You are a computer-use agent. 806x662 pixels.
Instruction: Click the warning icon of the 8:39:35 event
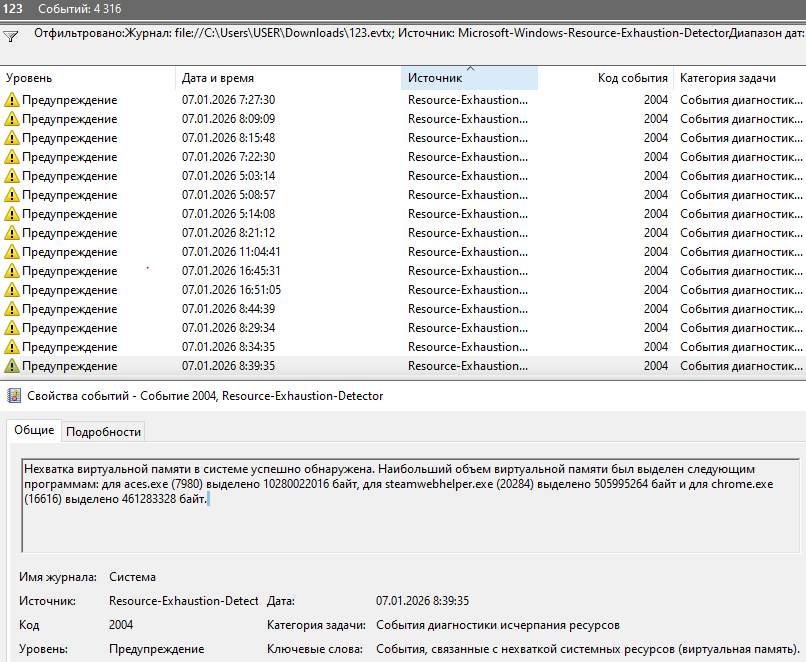(11, 366)
